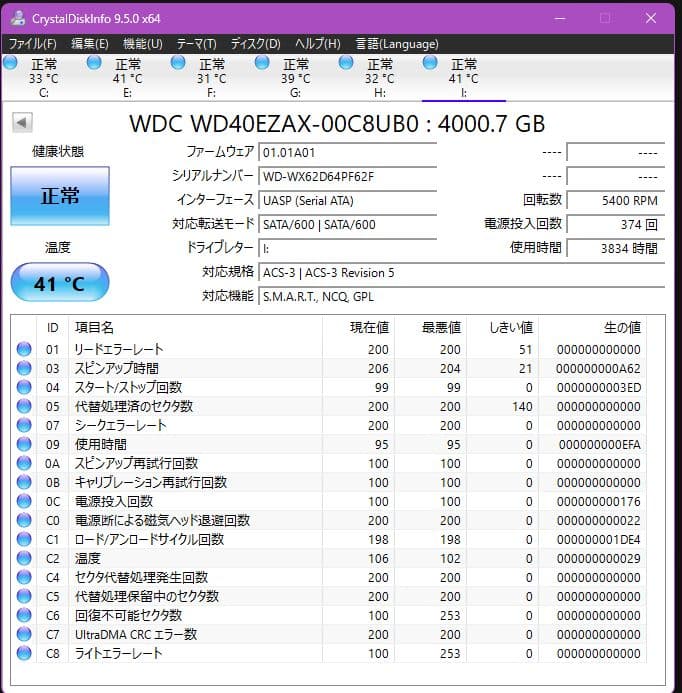Image resolution: width=682 pixels, height=693 pixels.
Task: Click the disk title WDC WD40EZAX-00C8UB0
Action: (x=274, y=124)
